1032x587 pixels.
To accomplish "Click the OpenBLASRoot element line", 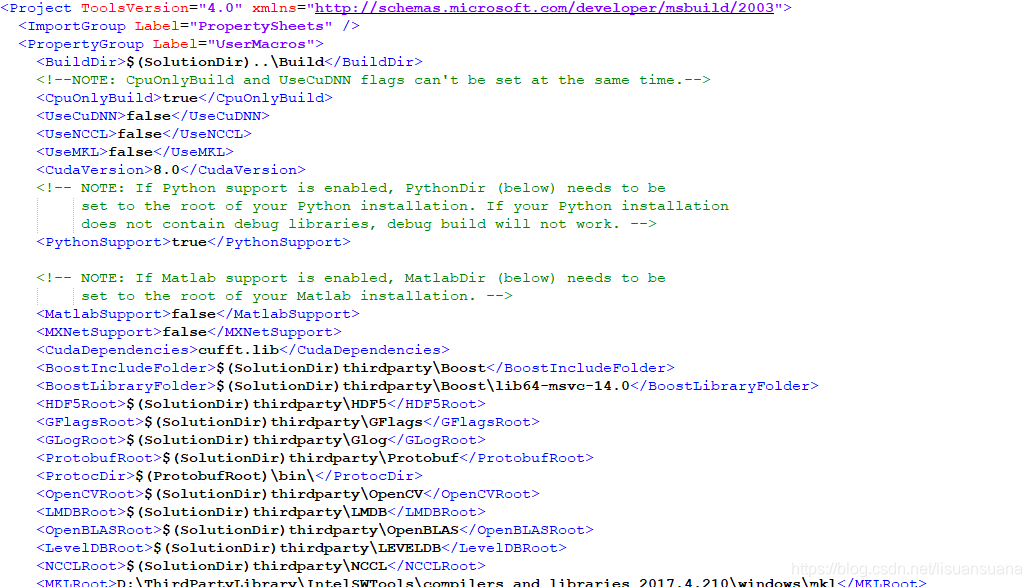I will pos(315,530).
